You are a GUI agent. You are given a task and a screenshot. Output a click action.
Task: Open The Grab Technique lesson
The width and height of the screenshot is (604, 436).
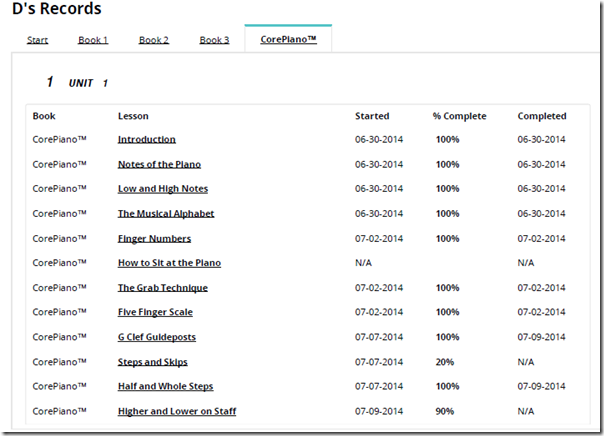[x=163, y=288]
